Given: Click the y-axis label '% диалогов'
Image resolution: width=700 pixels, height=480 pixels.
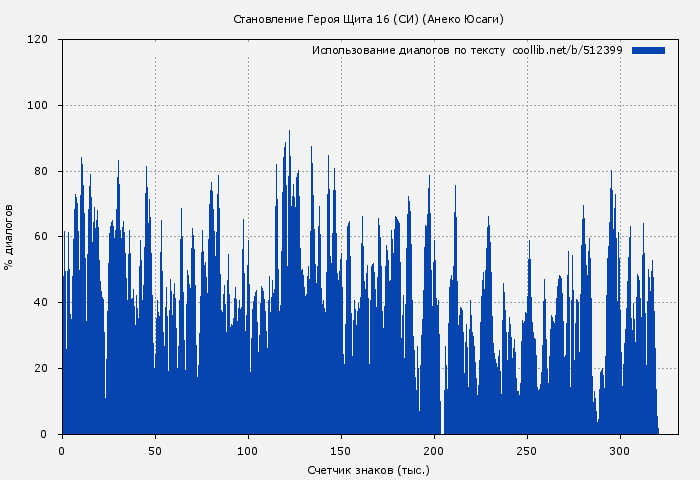Looking at the screenshot, I should [x=9, y=237].
